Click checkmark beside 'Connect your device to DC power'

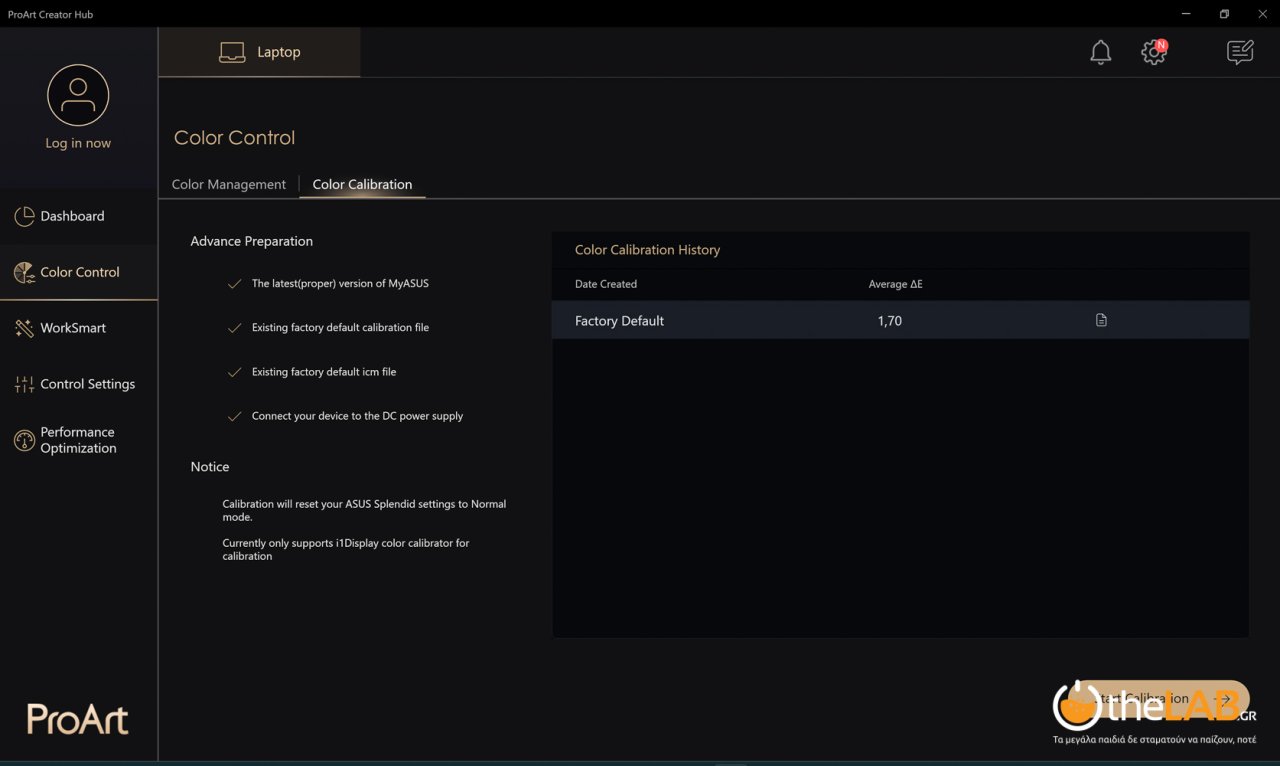click(x=233, y=416)
